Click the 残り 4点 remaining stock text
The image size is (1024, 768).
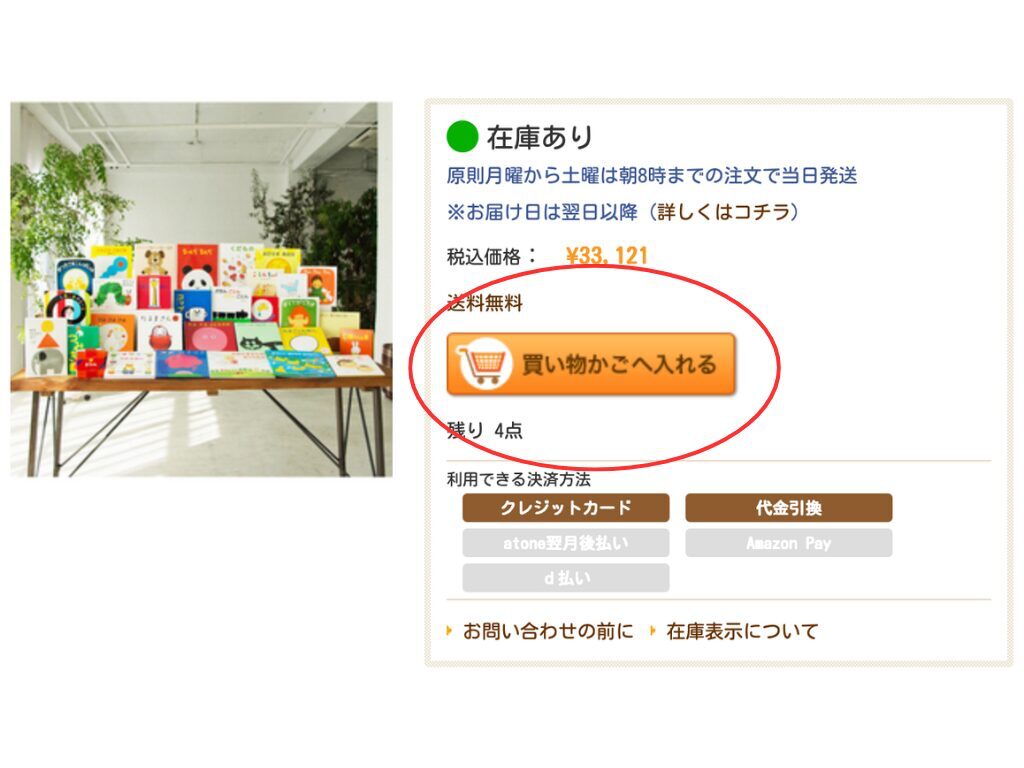coord(485,430)
